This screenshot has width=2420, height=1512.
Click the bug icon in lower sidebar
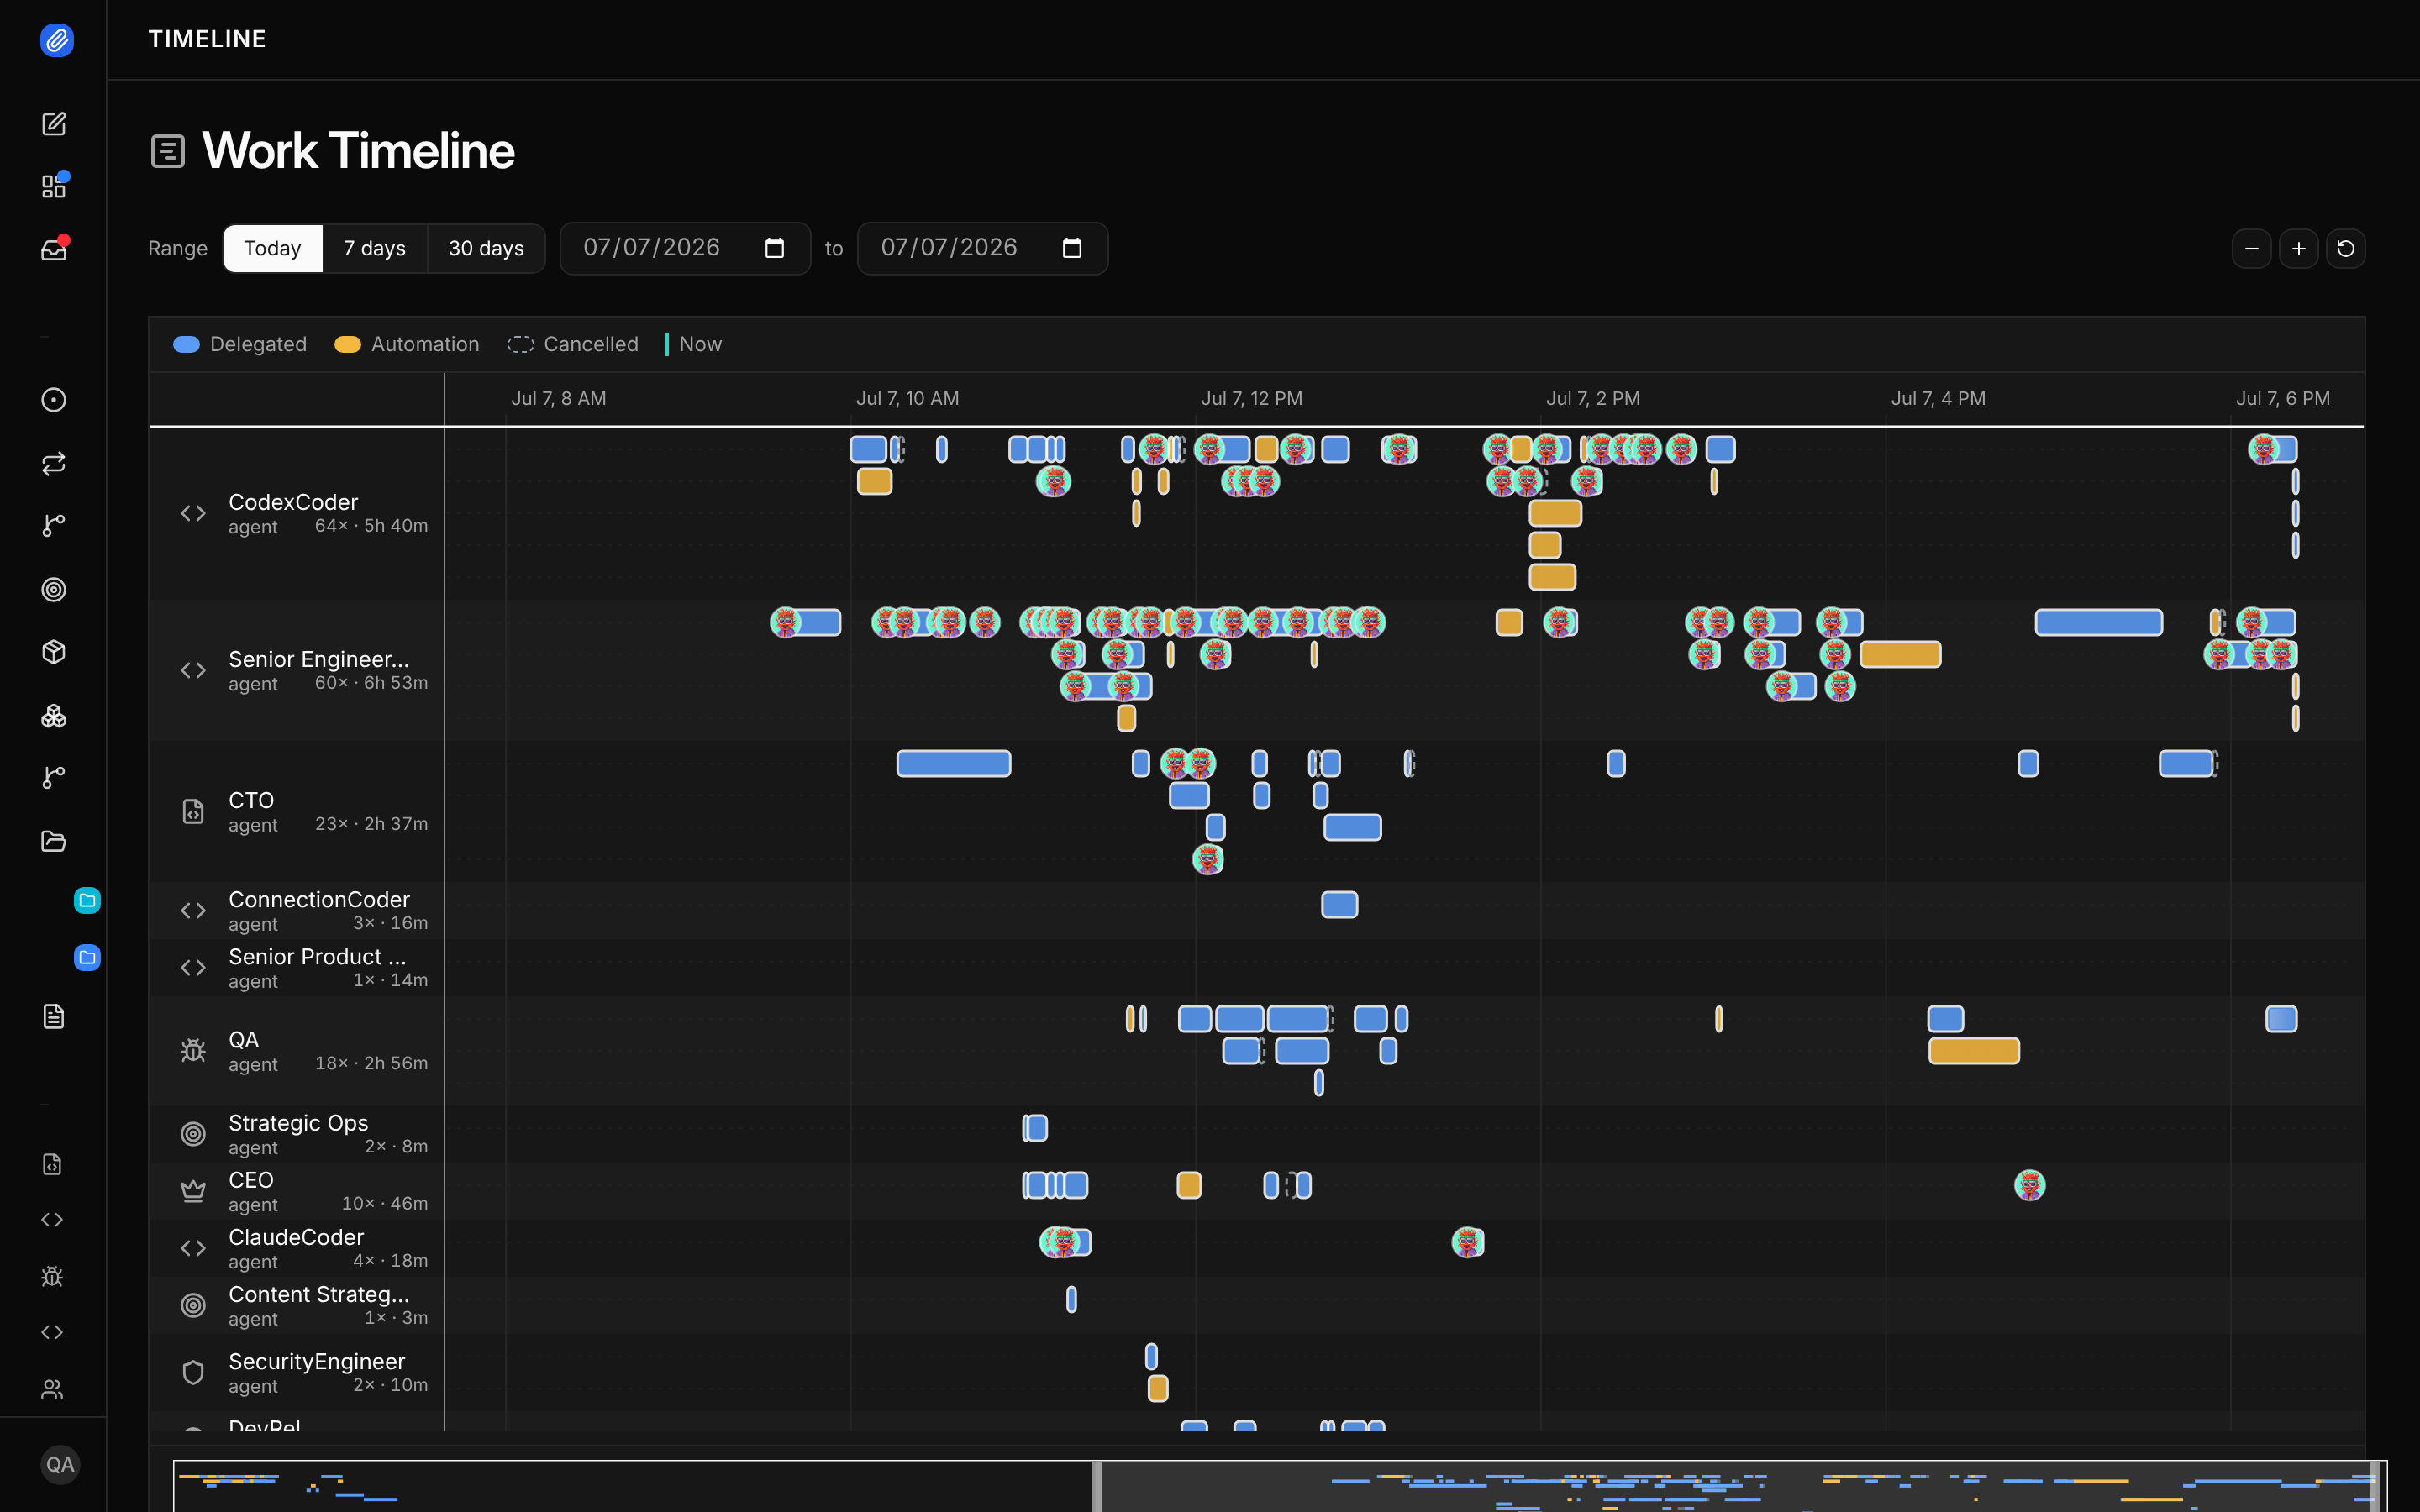[x=52, y=1276]
